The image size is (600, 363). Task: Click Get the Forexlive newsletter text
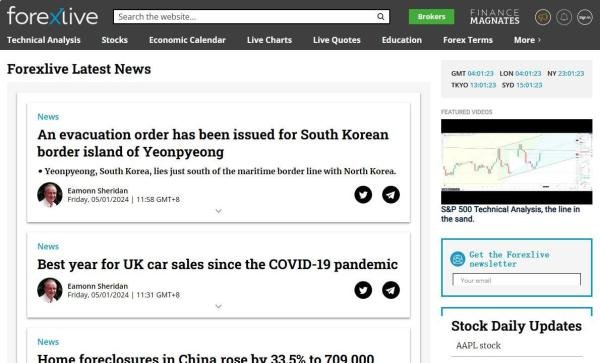click(x=509, y=259)
